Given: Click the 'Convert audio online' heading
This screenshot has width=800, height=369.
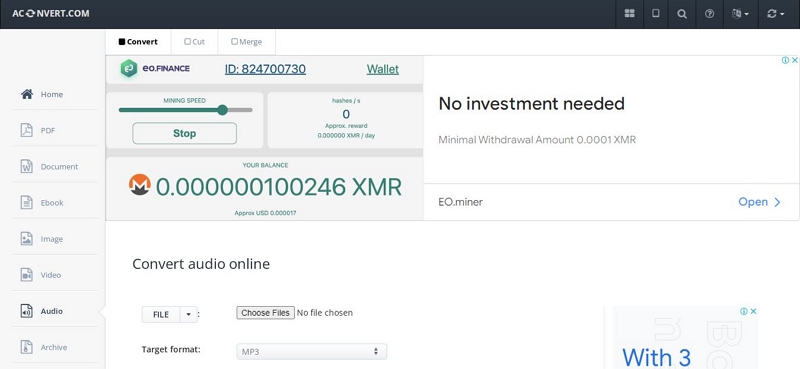Looking at the screenshot, I should pyautogui.click(x=201, y=264).
